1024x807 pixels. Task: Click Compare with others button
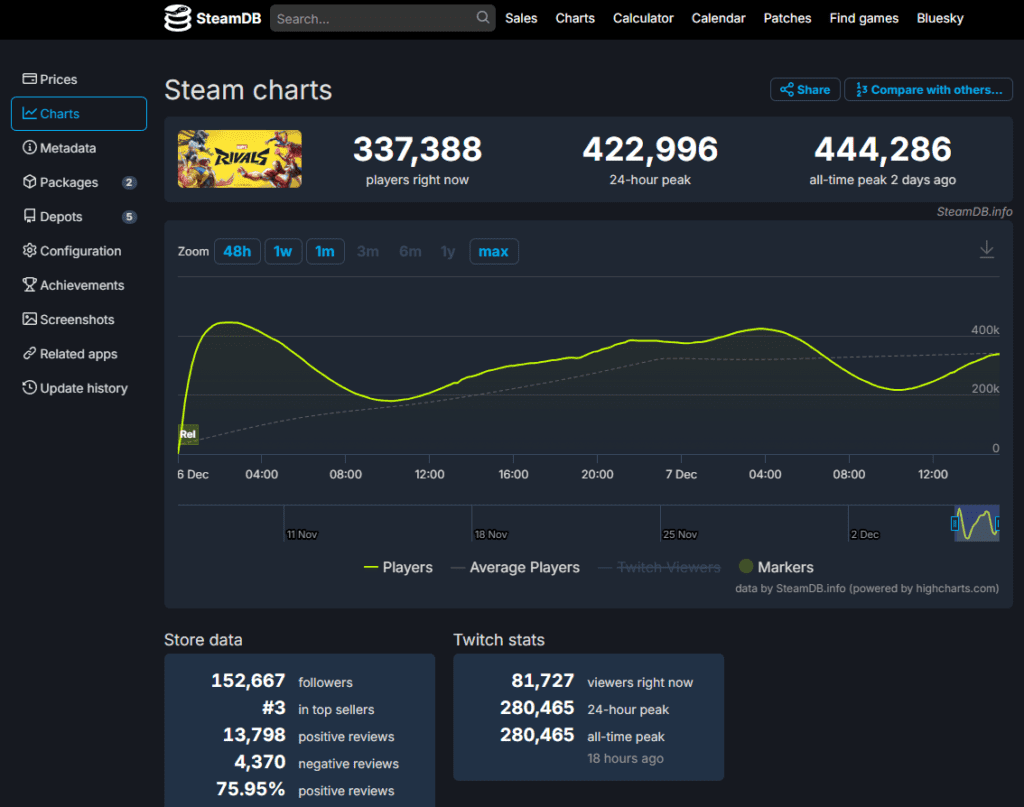[x=928, y=89]
